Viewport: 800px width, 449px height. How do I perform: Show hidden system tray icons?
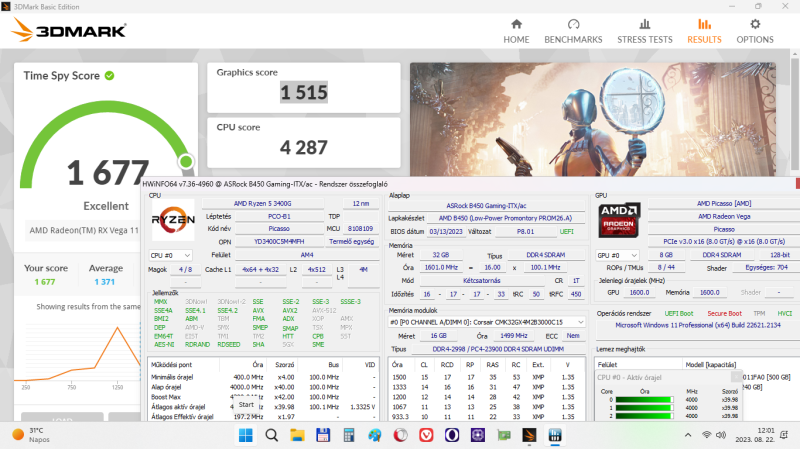(x=688, y=435)
